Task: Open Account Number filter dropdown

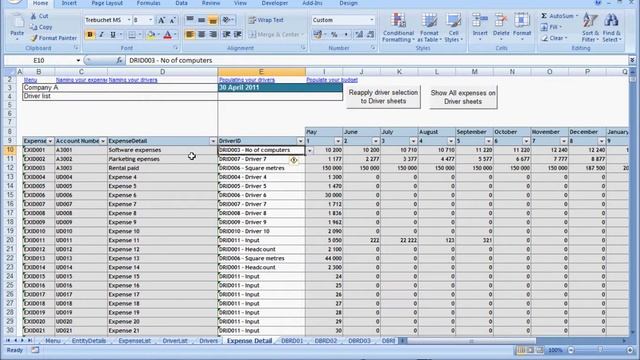Action: click(103, 141)
